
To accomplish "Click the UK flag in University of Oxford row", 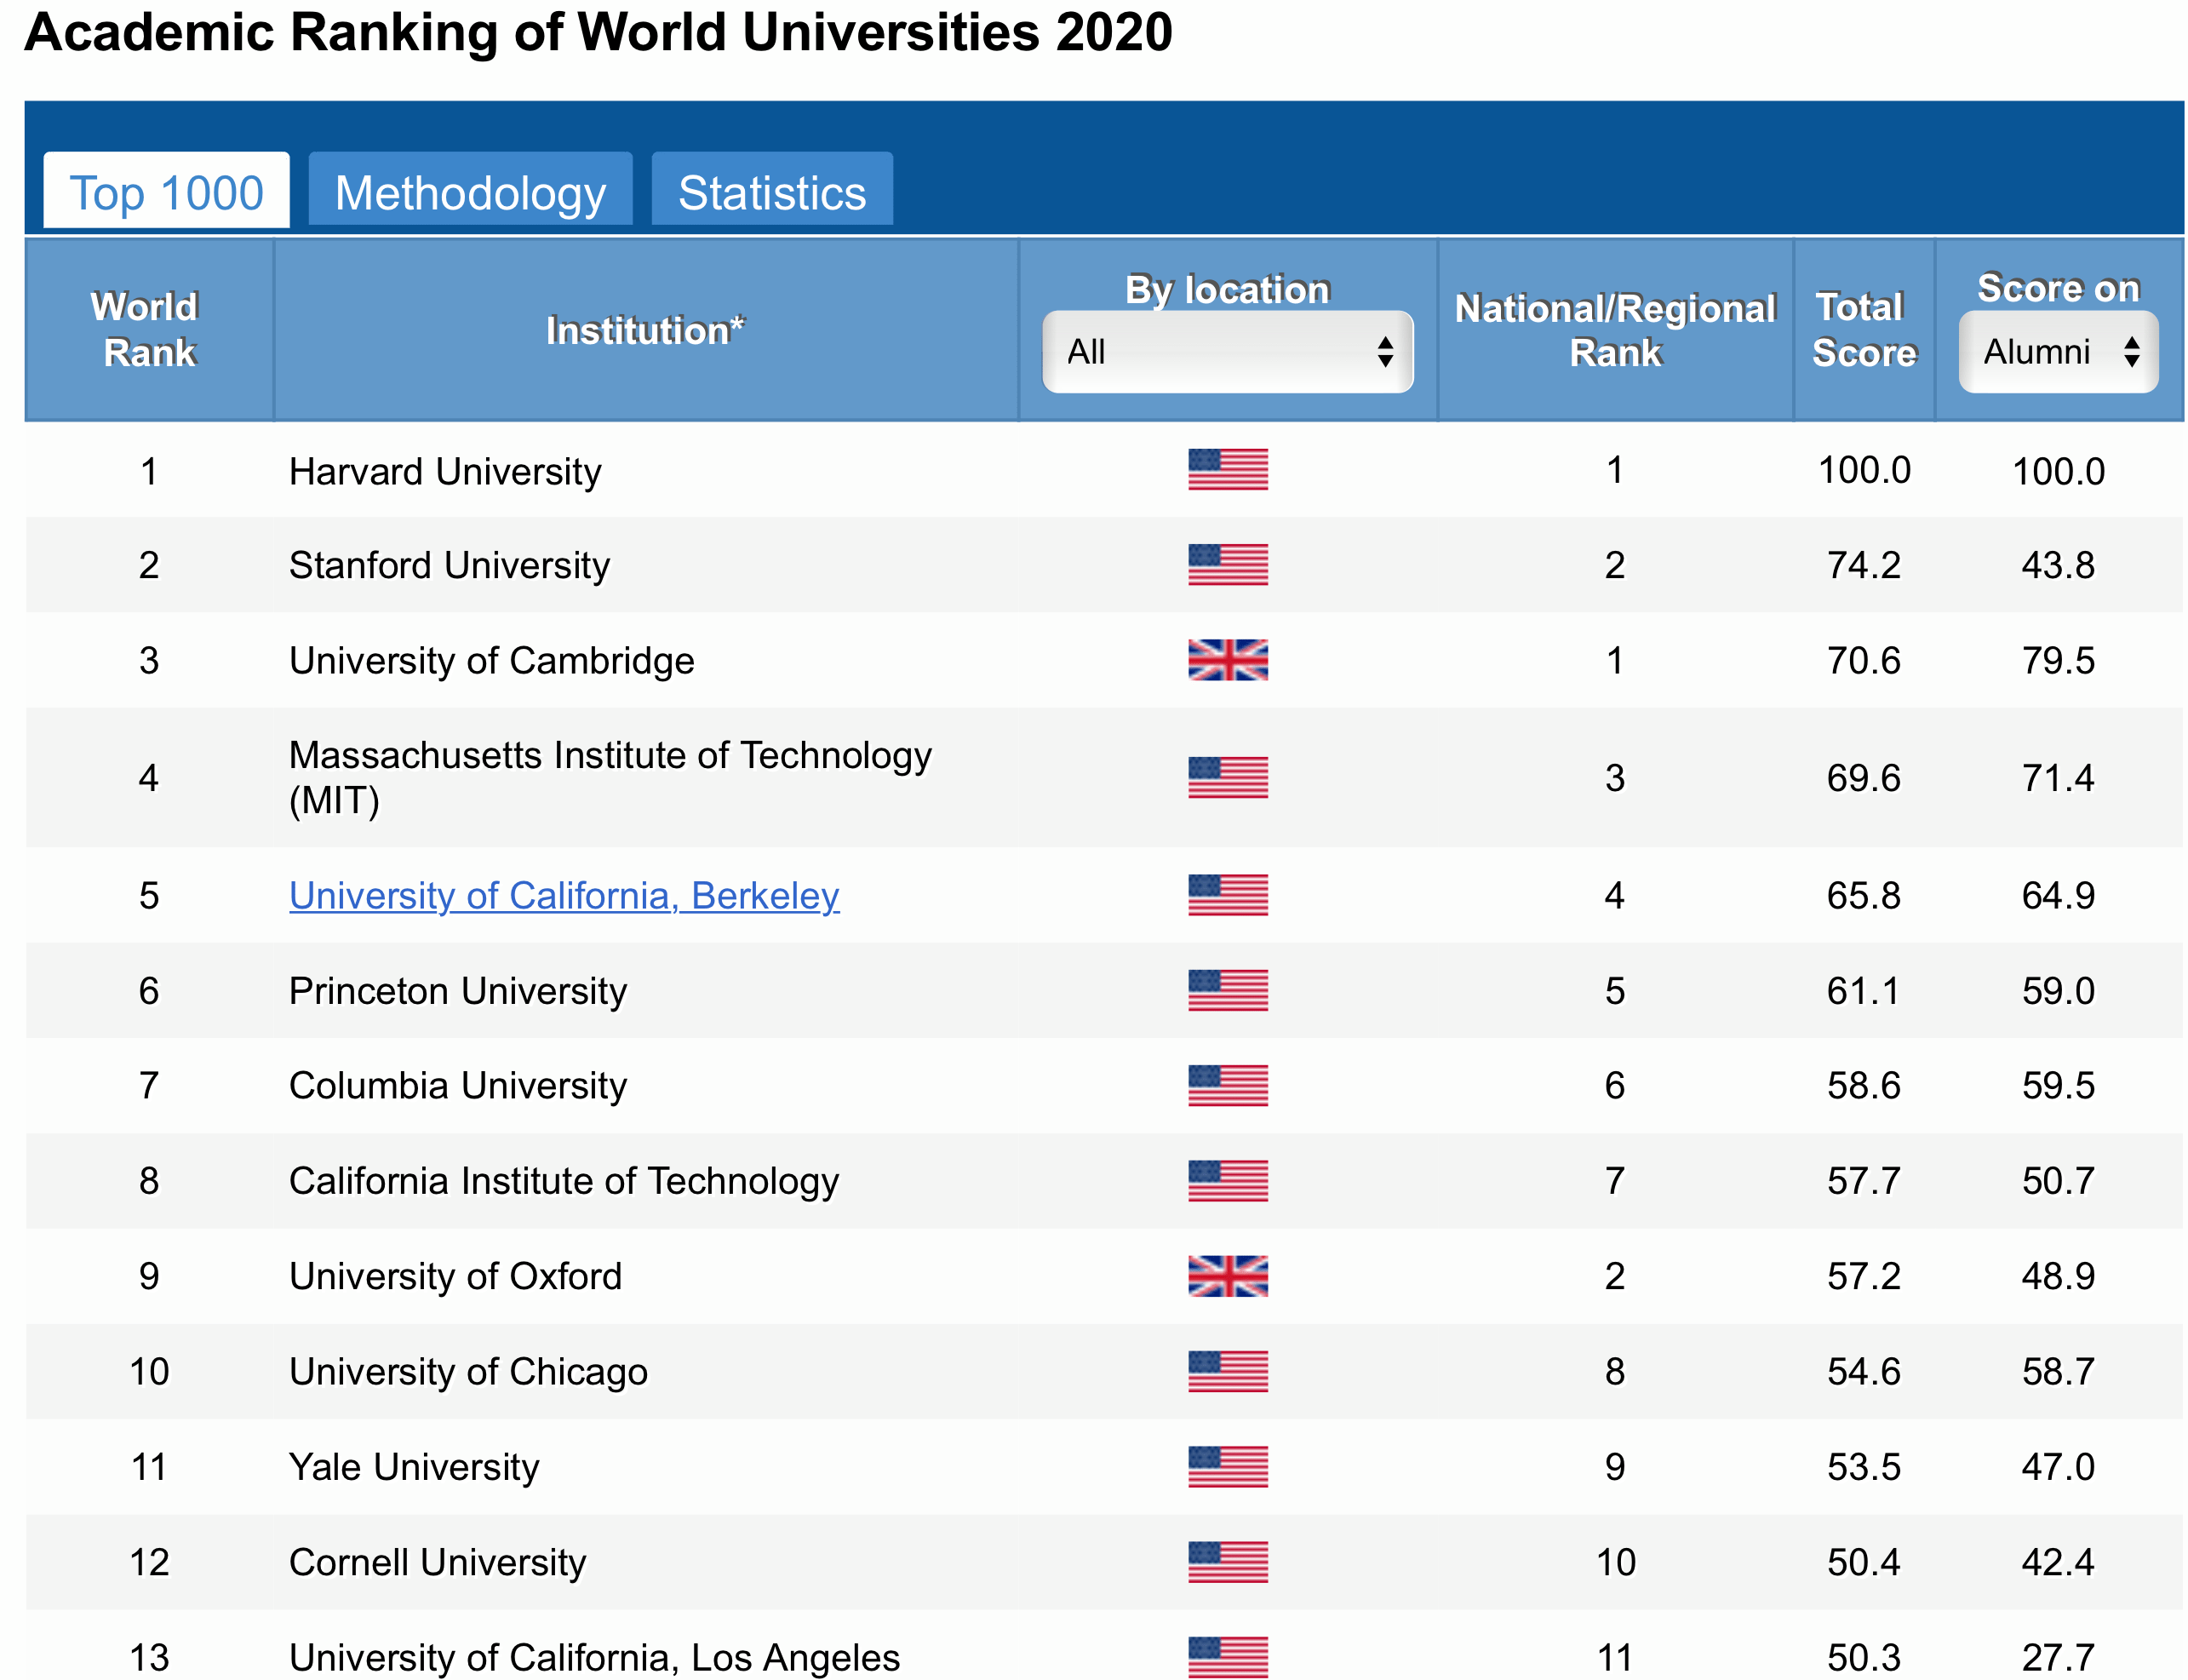I will pos(1228,1276).
